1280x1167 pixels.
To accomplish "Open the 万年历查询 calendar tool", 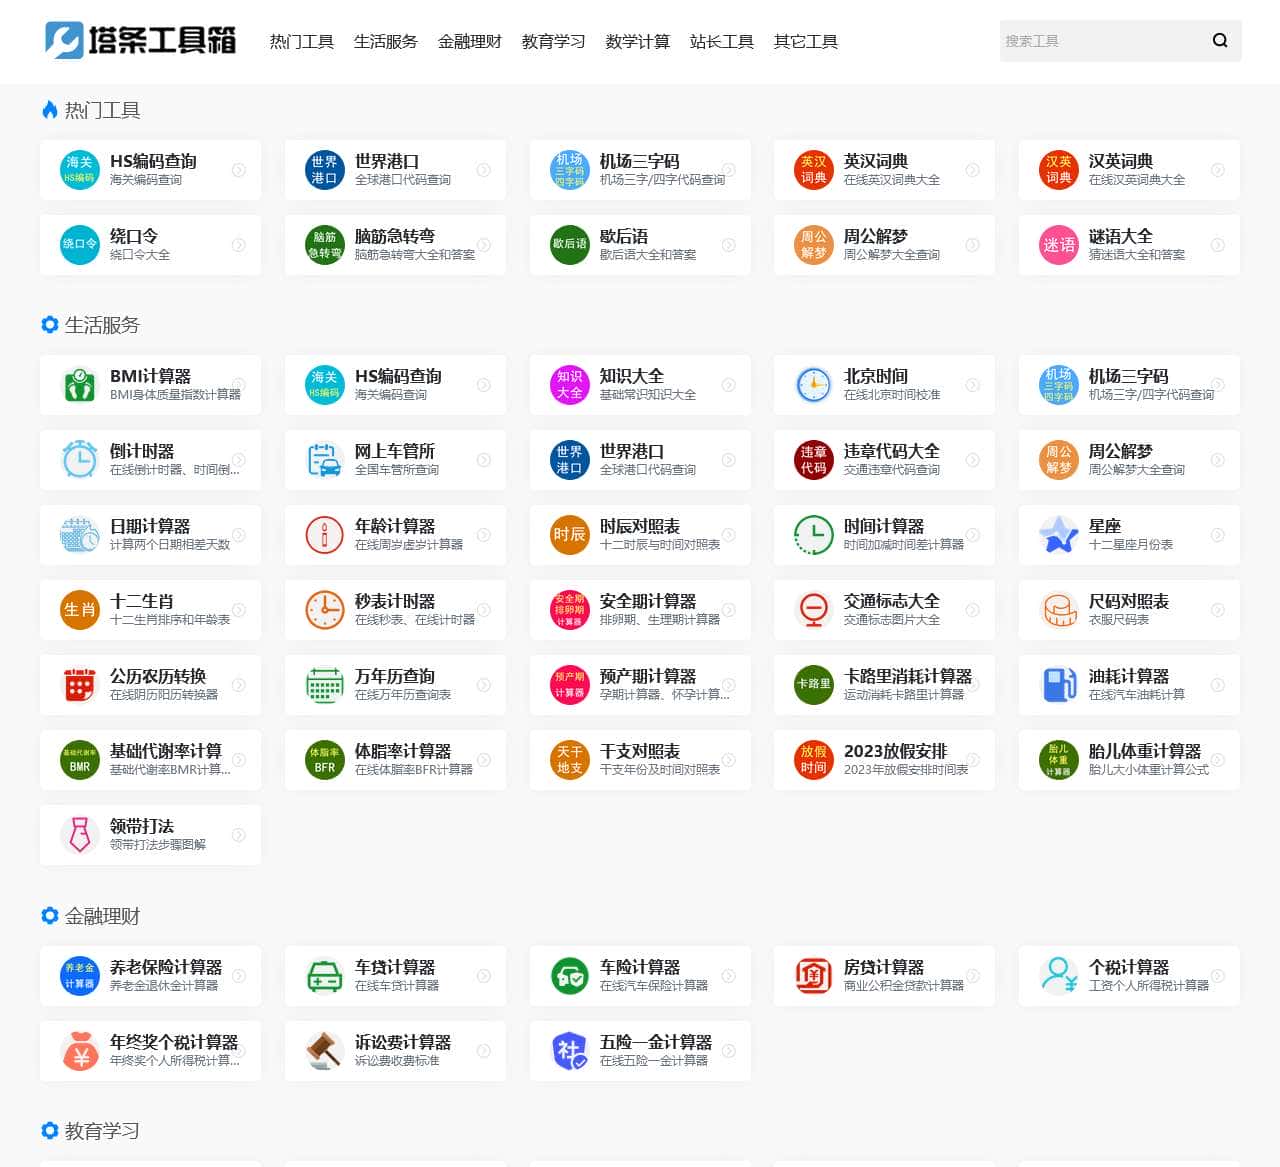I will point(395,685).
